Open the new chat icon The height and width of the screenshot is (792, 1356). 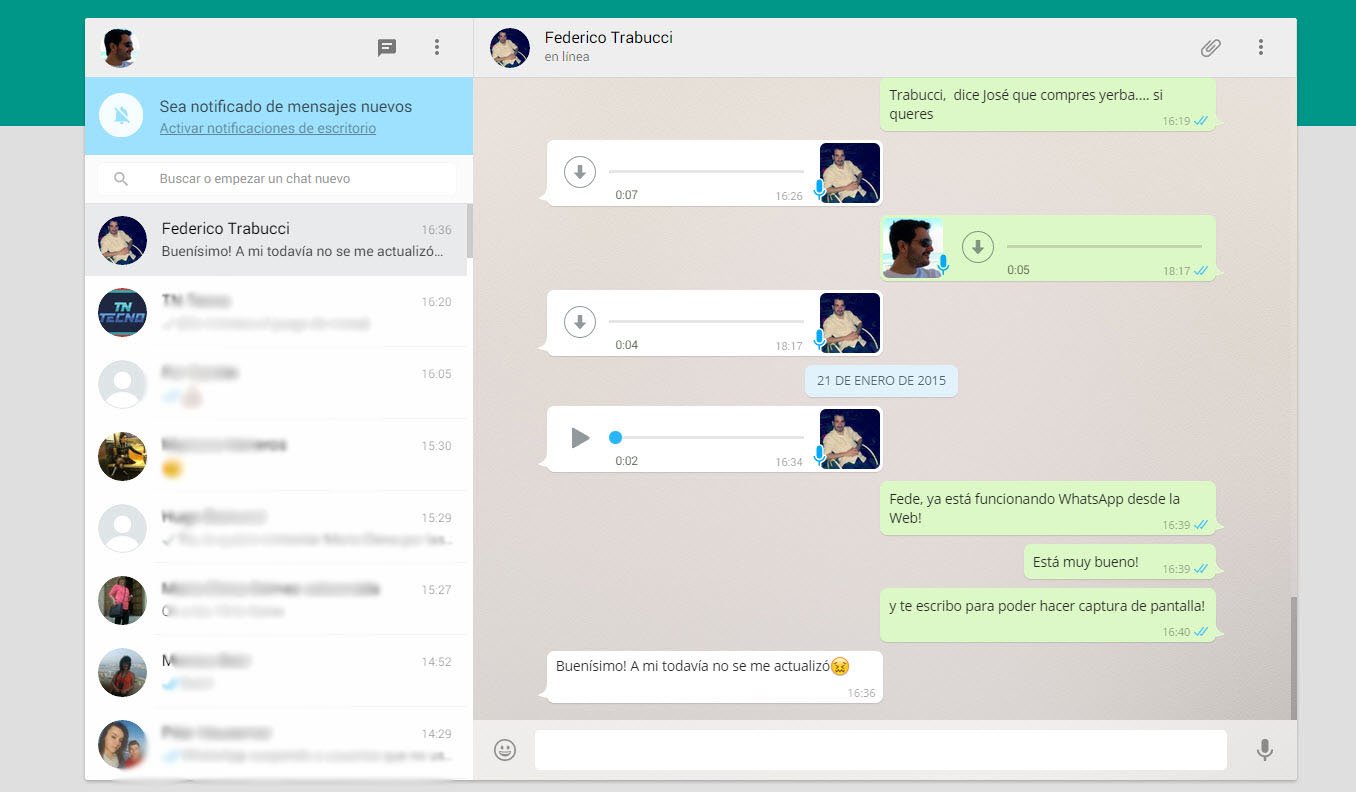point(387,47)
